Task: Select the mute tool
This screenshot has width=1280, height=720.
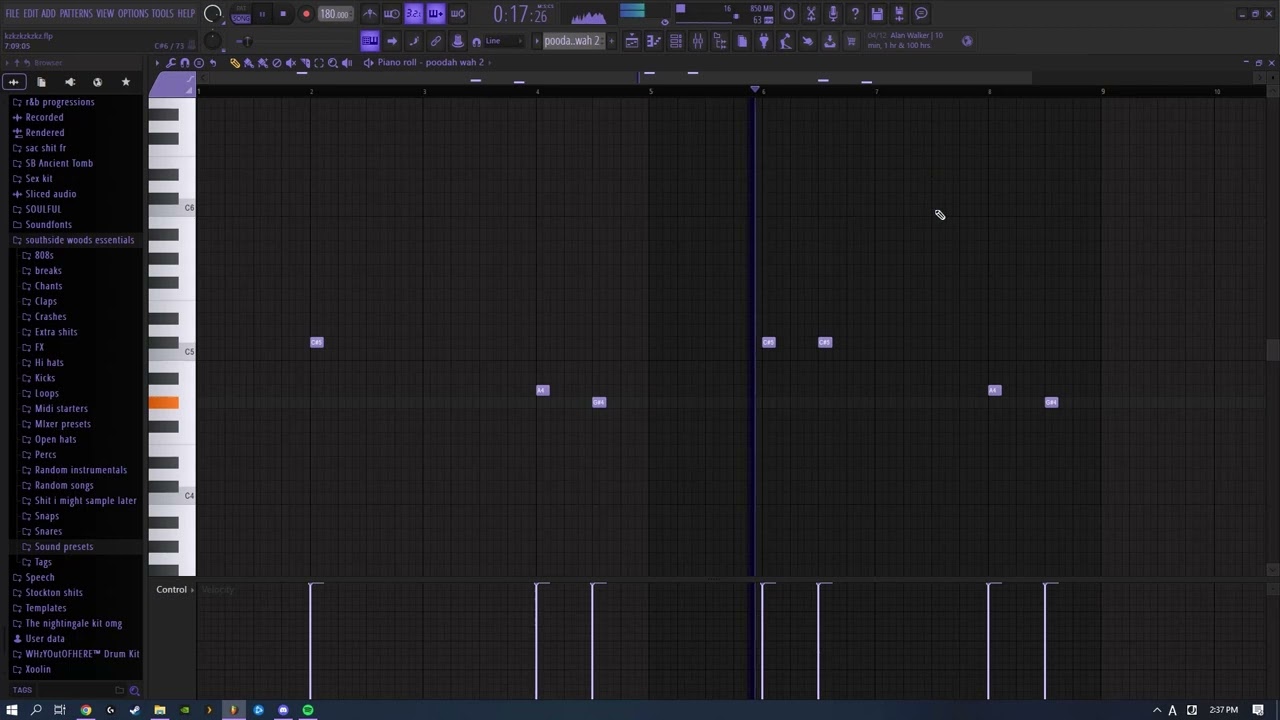Action: [x=291, y=63]
